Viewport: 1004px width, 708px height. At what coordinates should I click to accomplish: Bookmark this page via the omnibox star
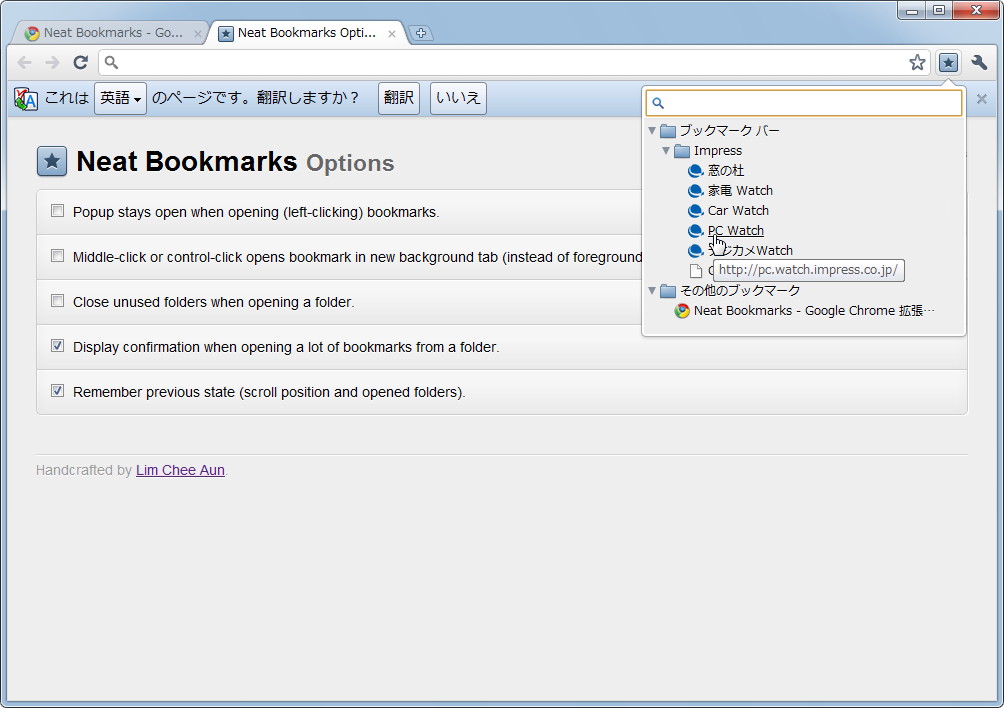[x=917, y=62]
